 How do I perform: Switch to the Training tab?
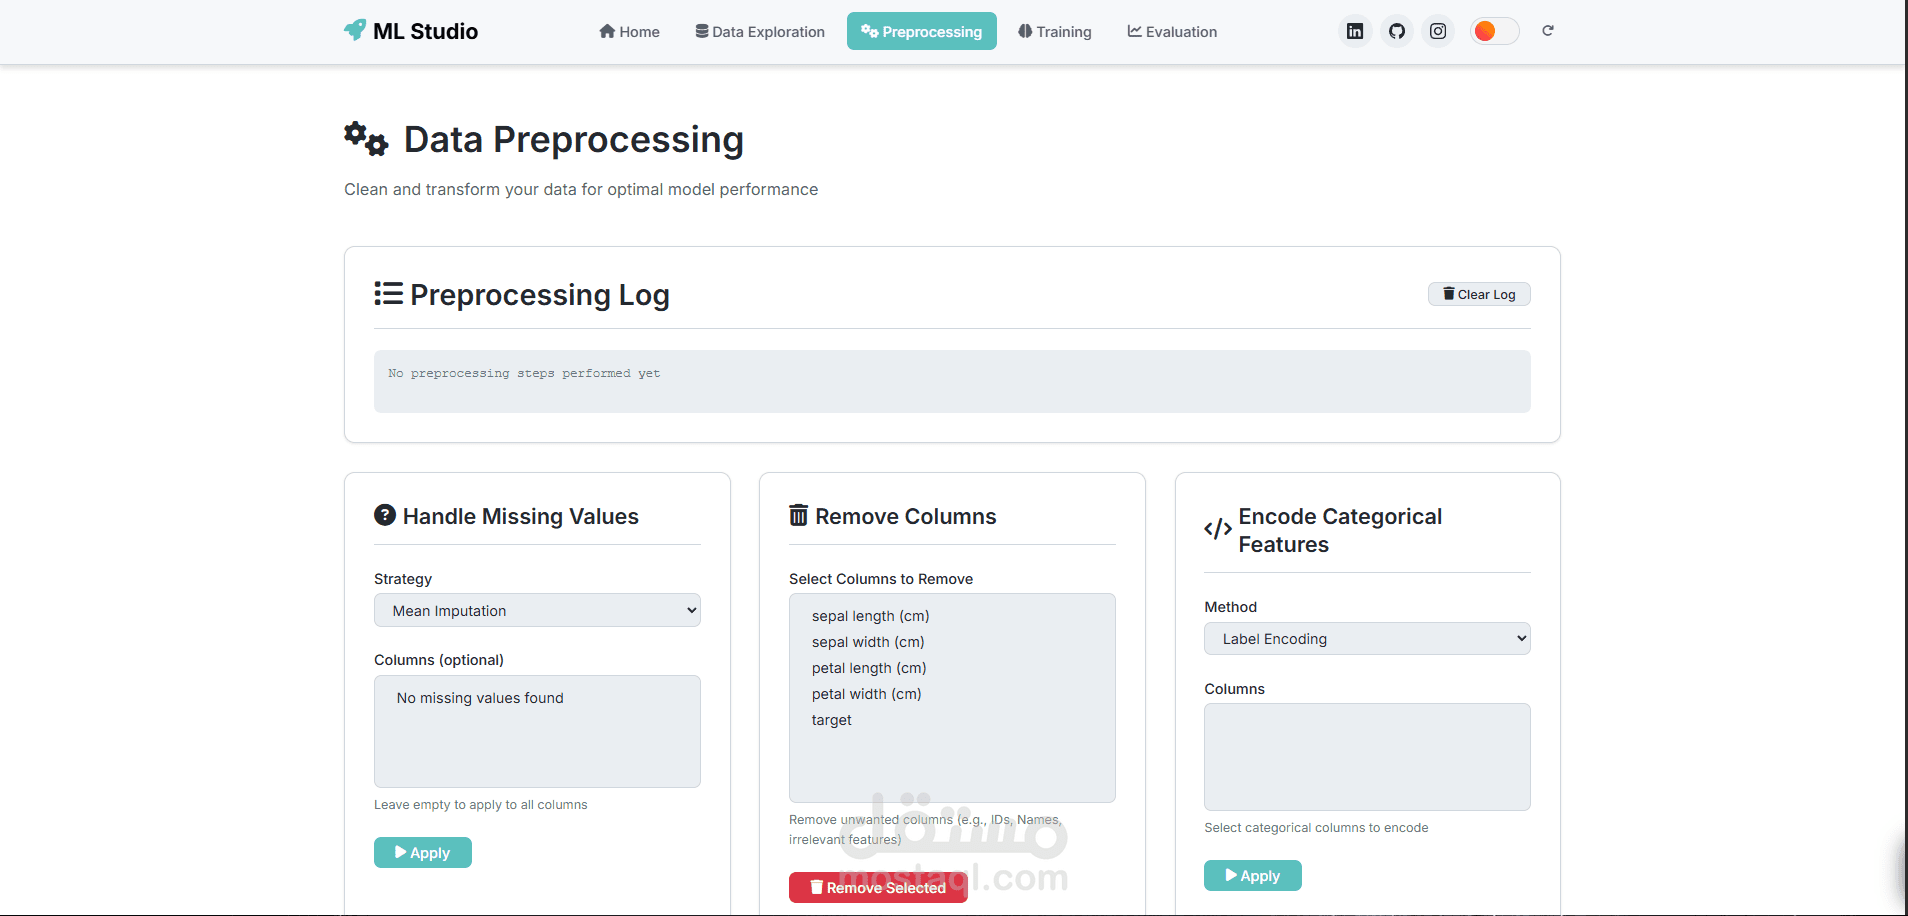pyautogui.click(x=1055, y=32)
